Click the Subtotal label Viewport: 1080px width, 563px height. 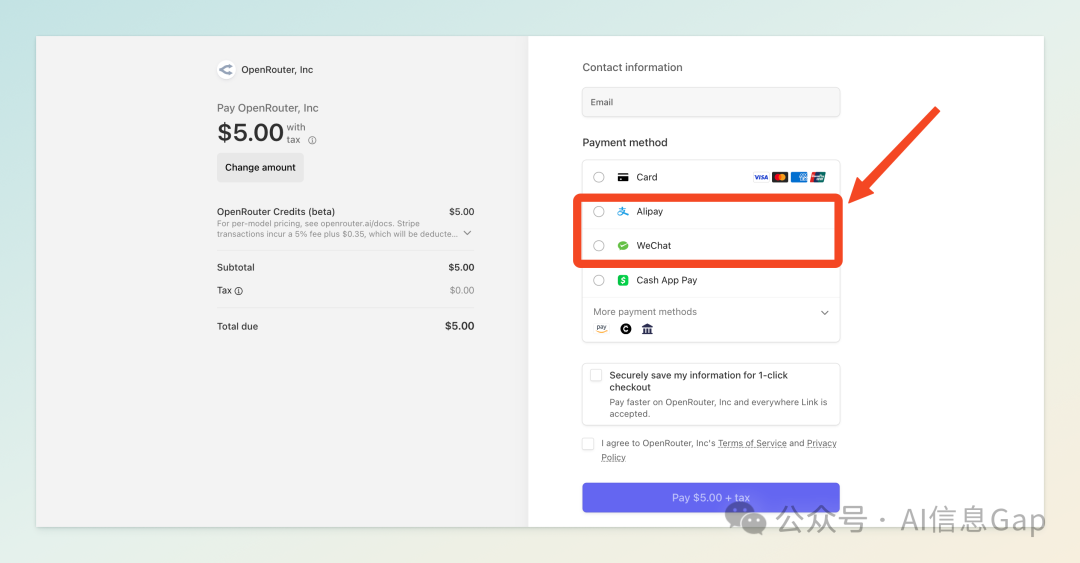coord(236,267)
